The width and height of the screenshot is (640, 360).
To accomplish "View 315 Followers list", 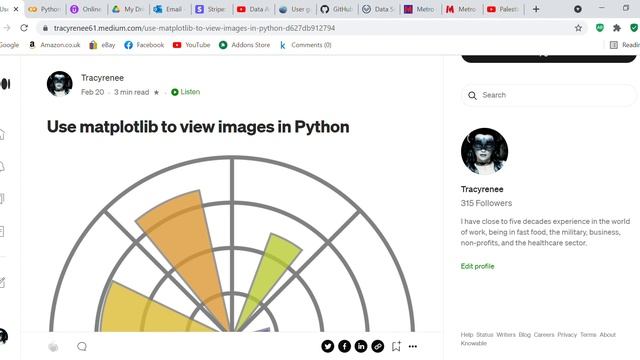I will tap(486, 203).
